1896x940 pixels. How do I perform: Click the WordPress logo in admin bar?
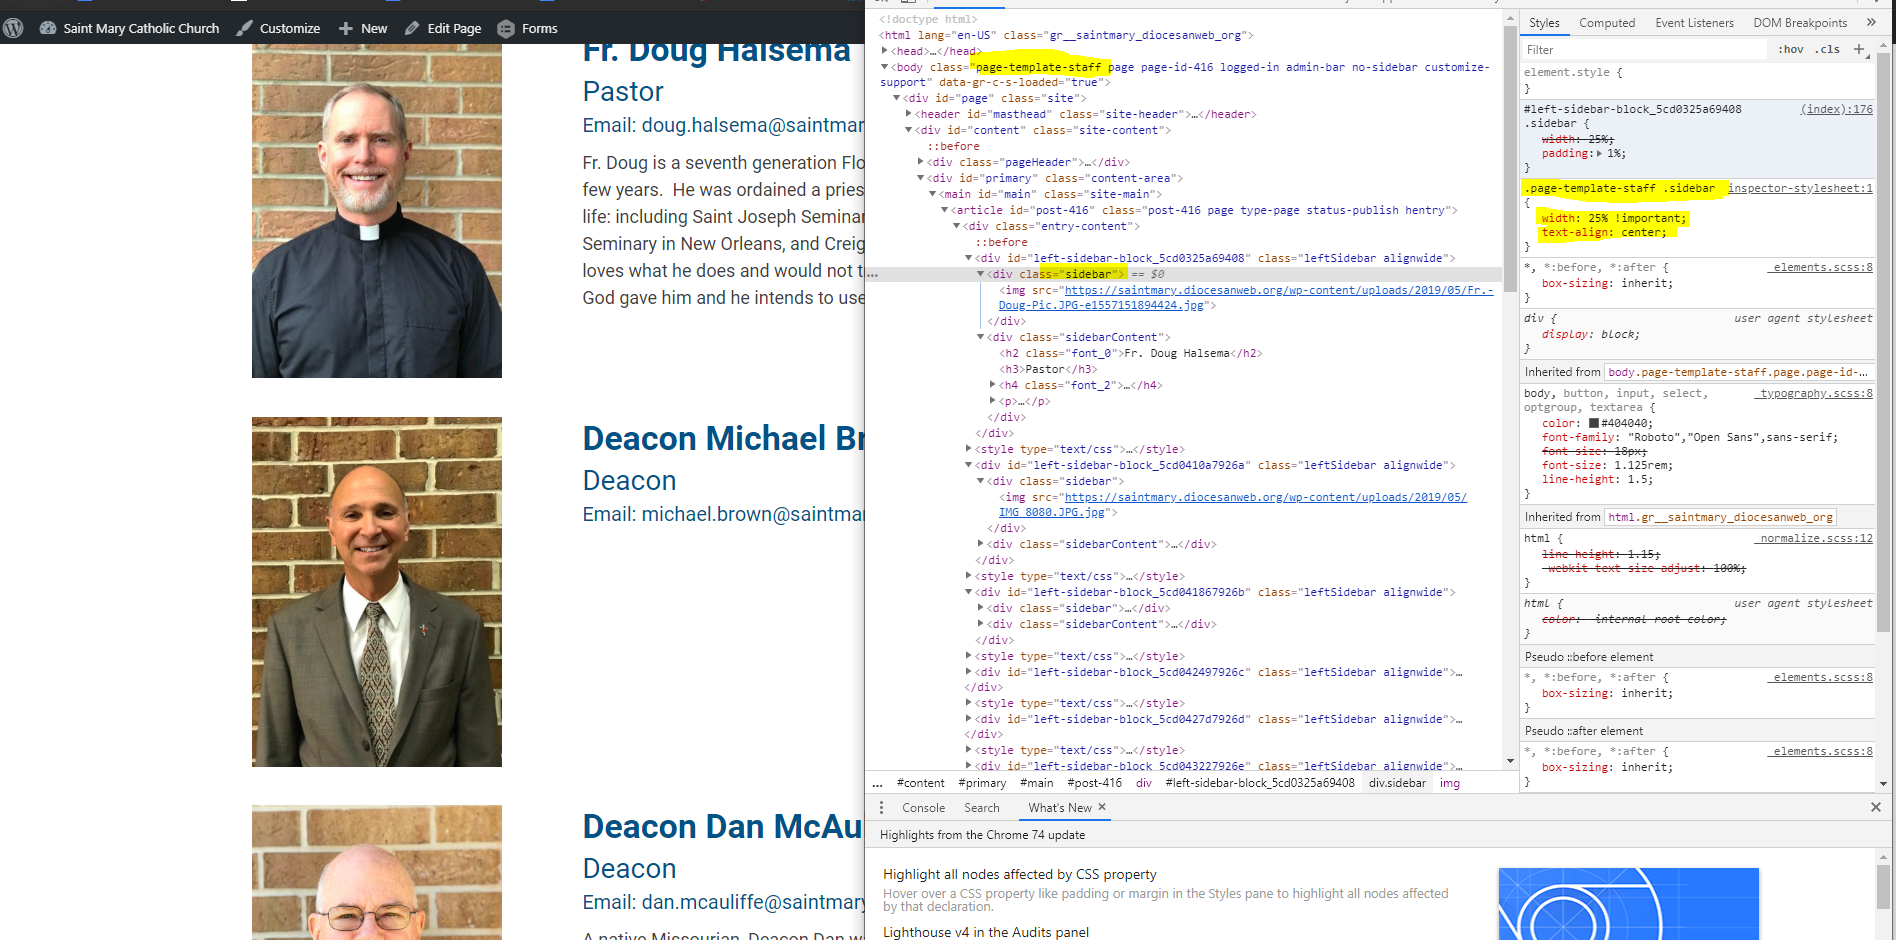click(x=13, y=28)
